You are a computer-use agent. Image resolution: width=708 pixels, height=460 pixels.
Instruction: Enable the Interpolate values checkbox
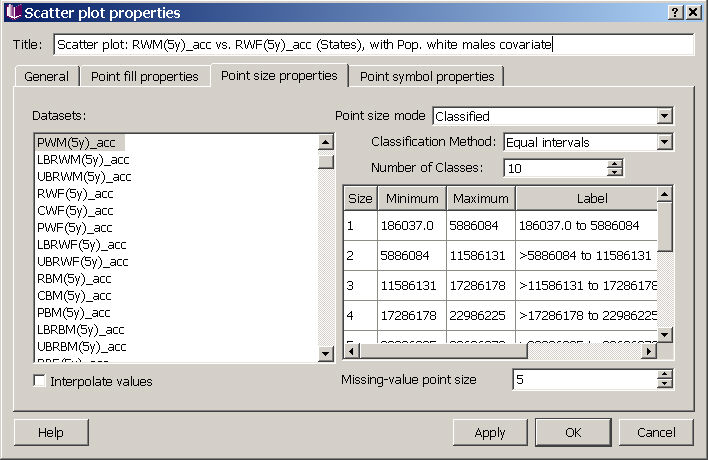click(x=40, y=381)
